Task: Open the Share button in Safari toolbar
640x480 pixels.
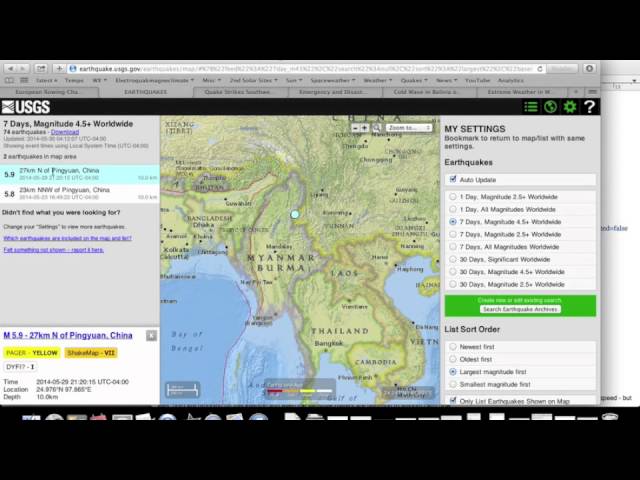Action: (41, 69)
